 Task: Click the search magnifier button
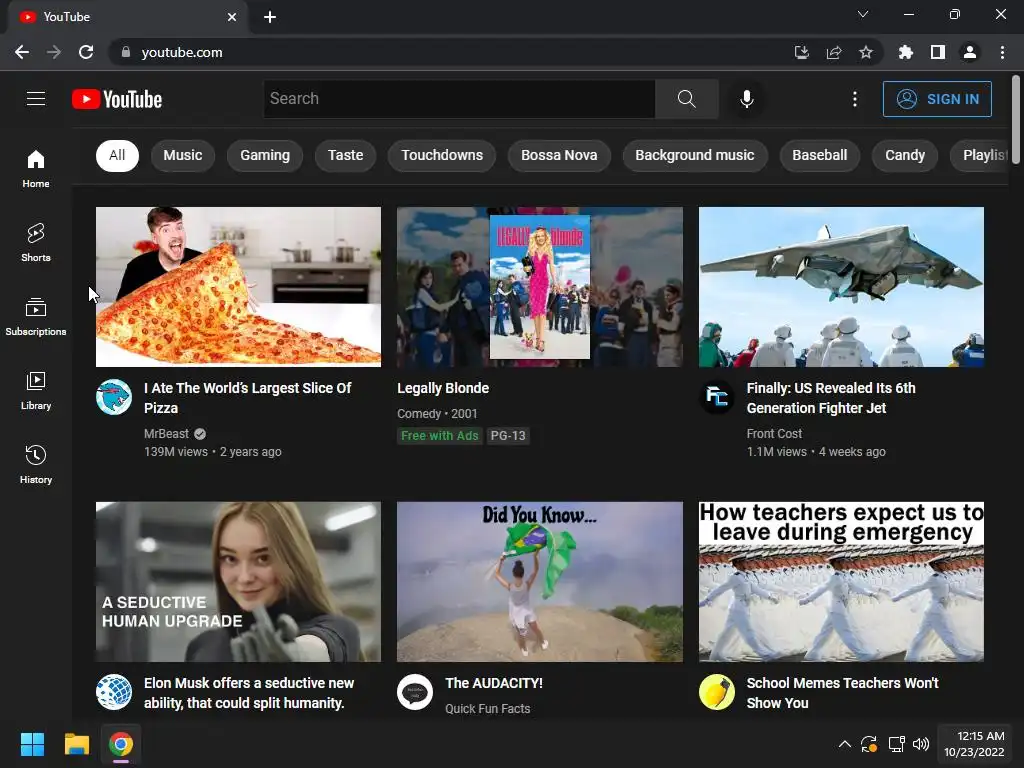686,99
